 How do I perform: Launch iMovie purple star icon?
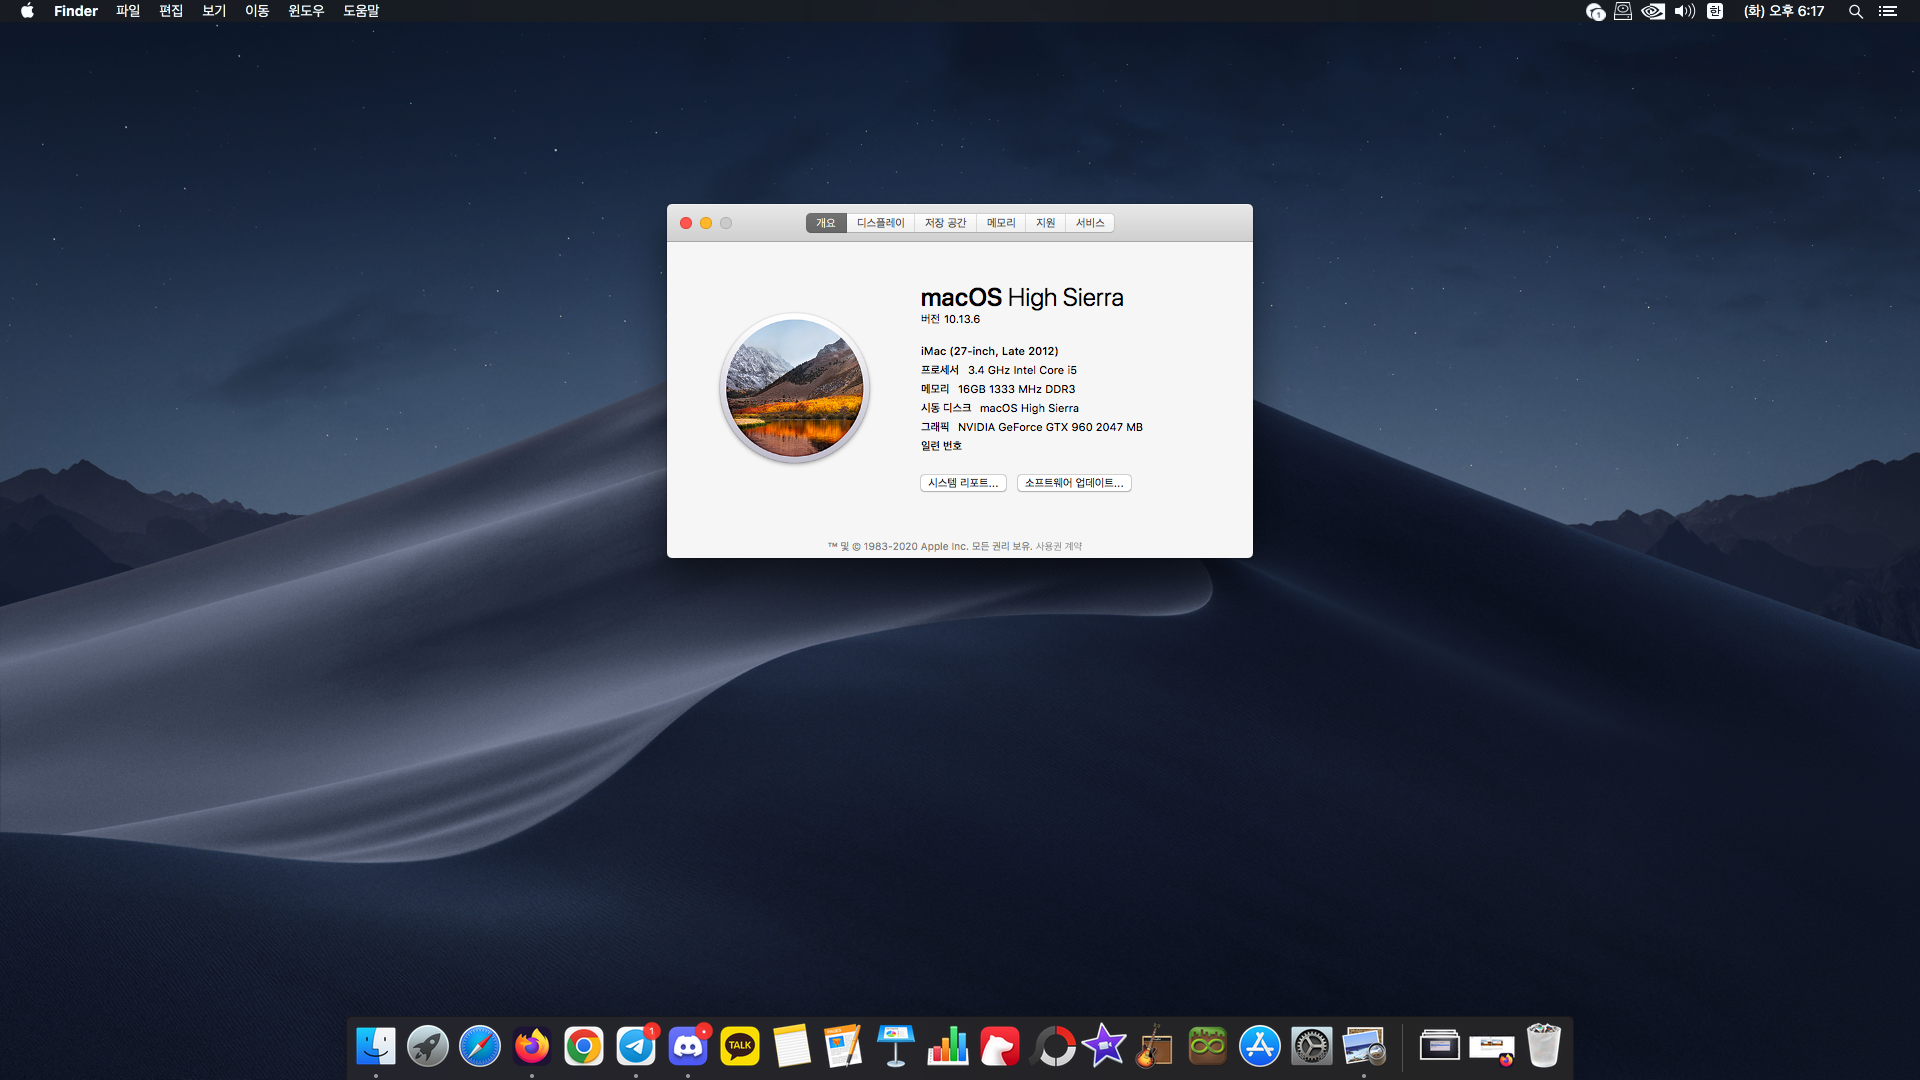tap(1104, 1047)
